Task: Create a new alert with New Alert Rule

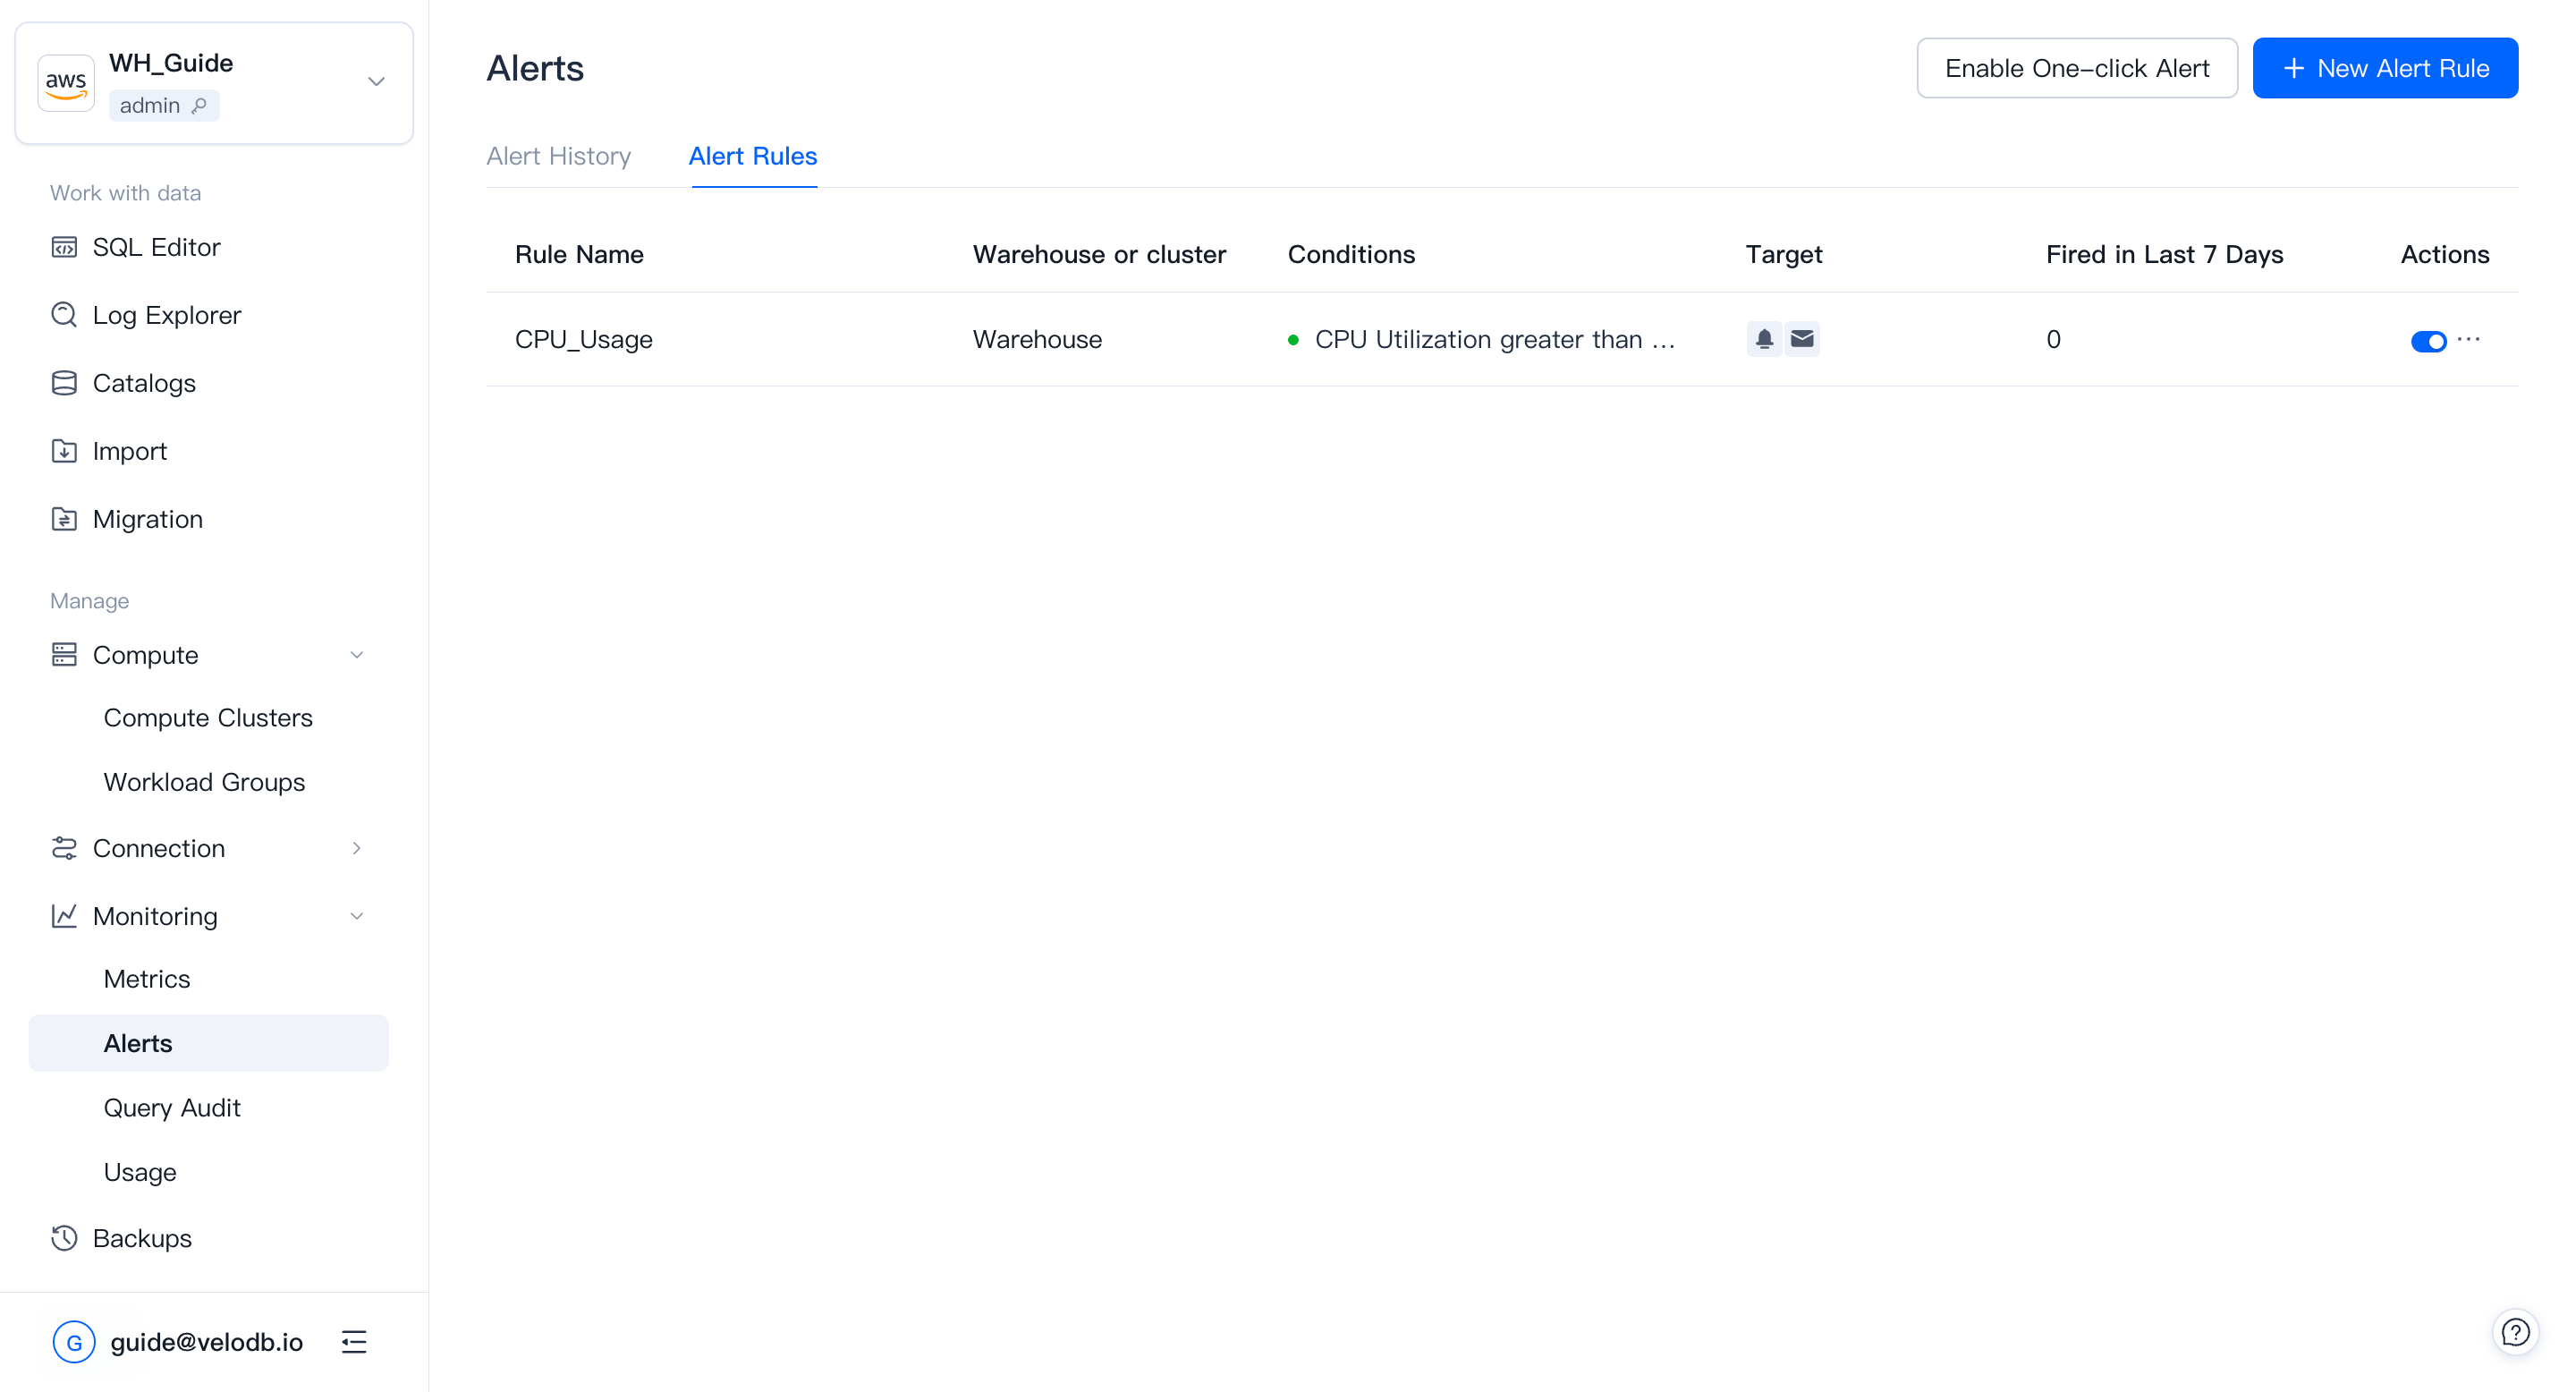Action: tap(2386, 67)
